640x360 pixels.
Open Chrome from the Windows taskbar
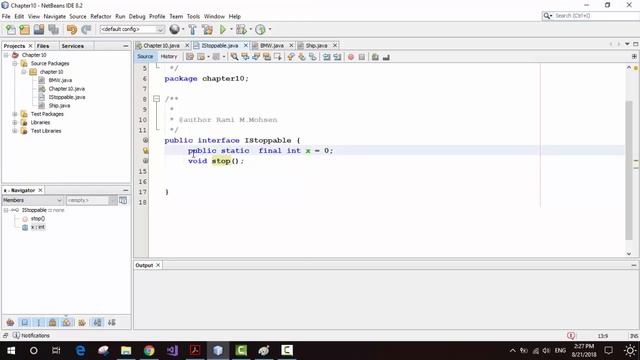[149, 350]
